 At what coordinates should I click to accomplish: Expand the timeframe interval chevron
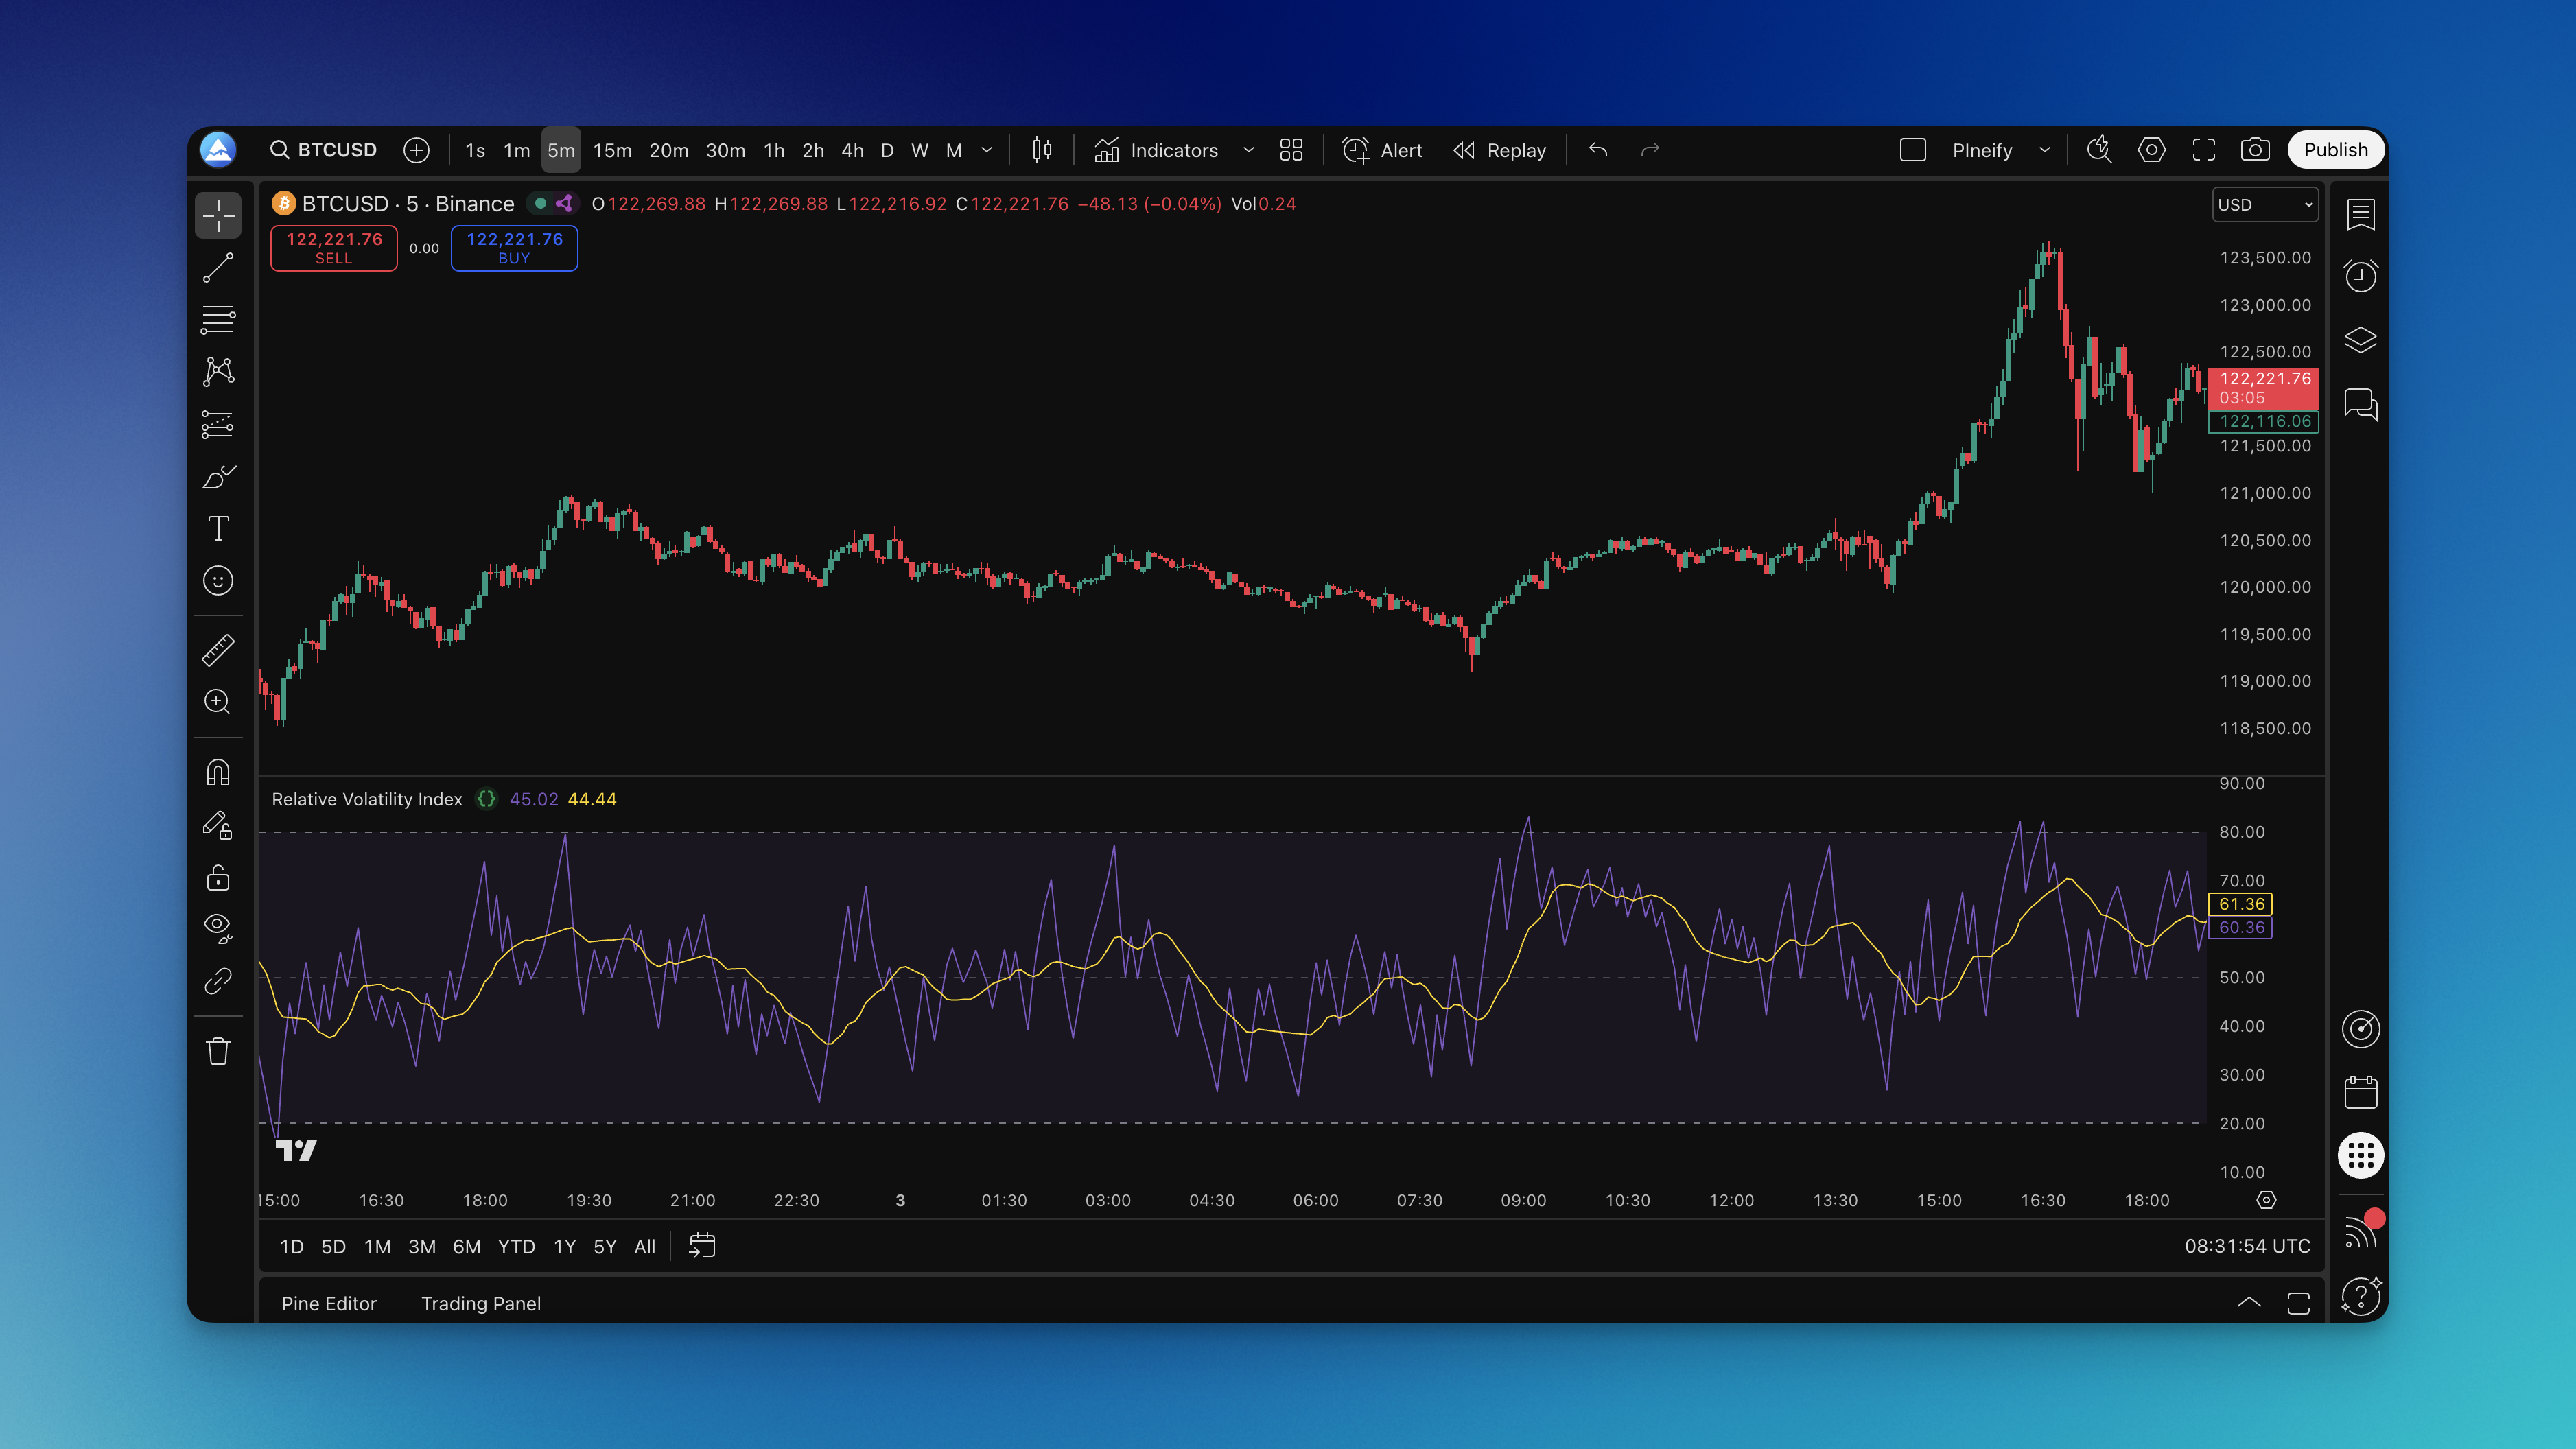coord(987,150)
